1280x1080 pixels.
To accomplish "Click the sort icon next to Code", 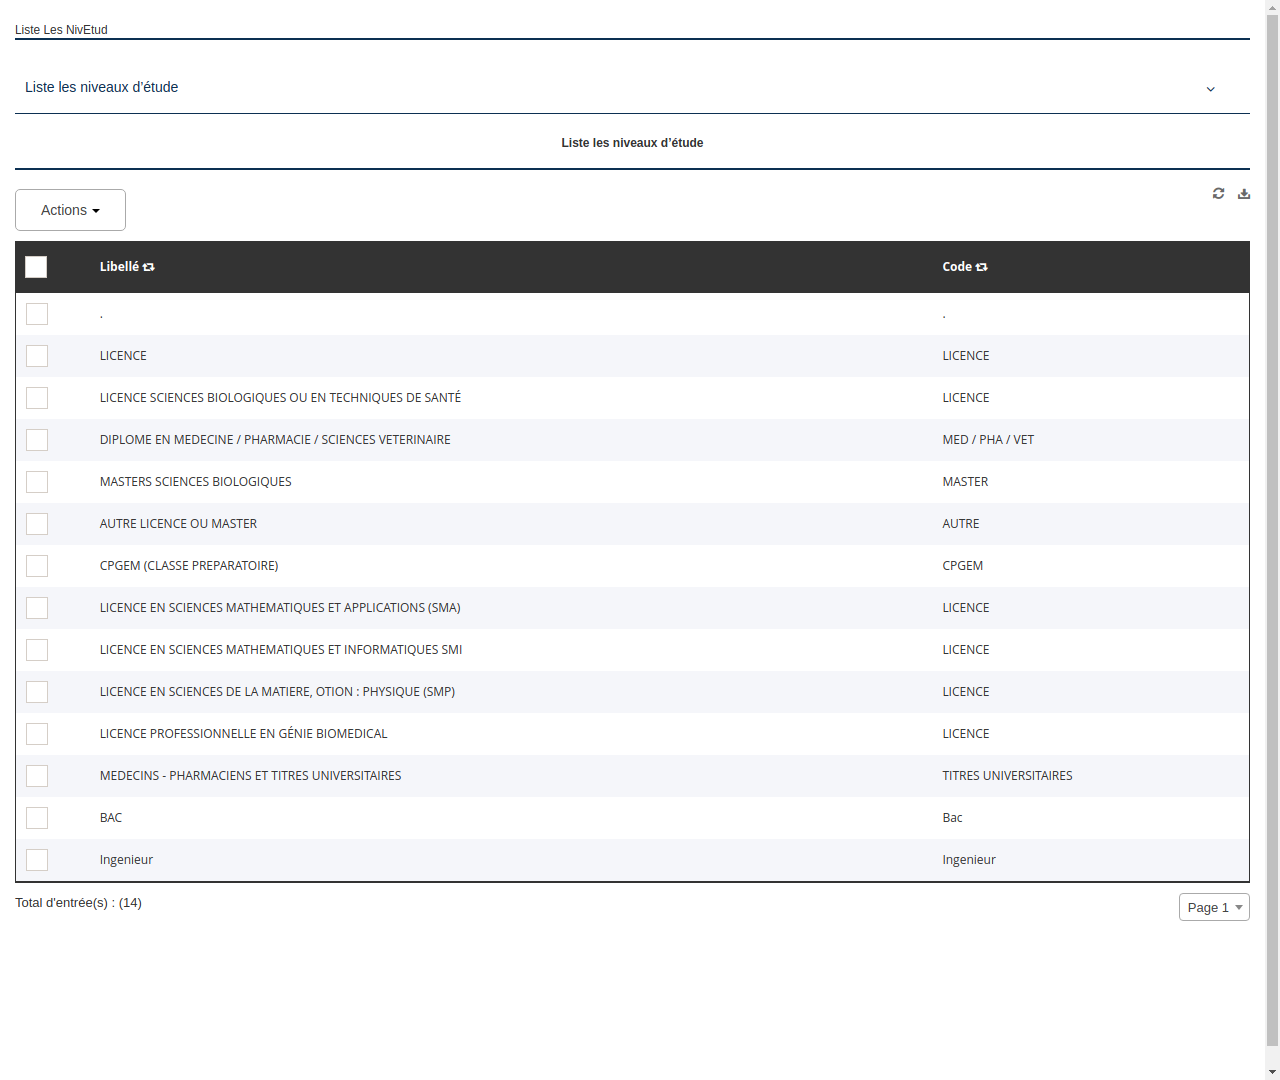I will pyautogui.click(x=981, y=267).
